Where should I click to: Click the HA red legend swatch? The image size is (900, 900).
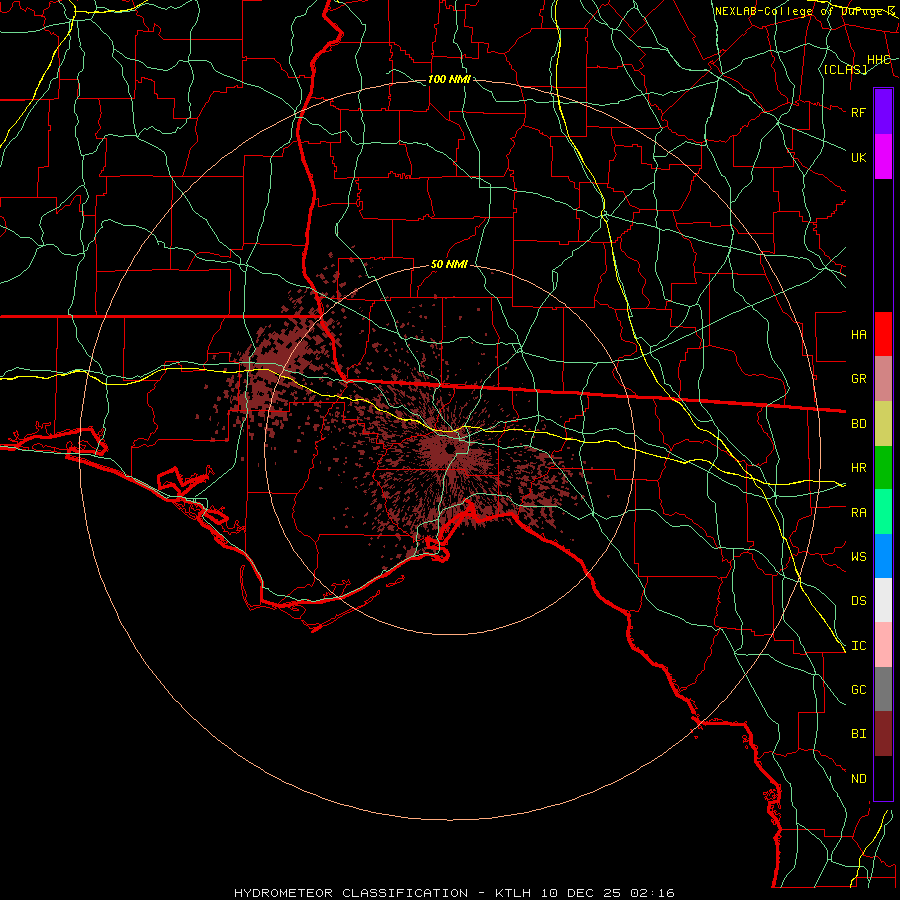pos(883,334)
